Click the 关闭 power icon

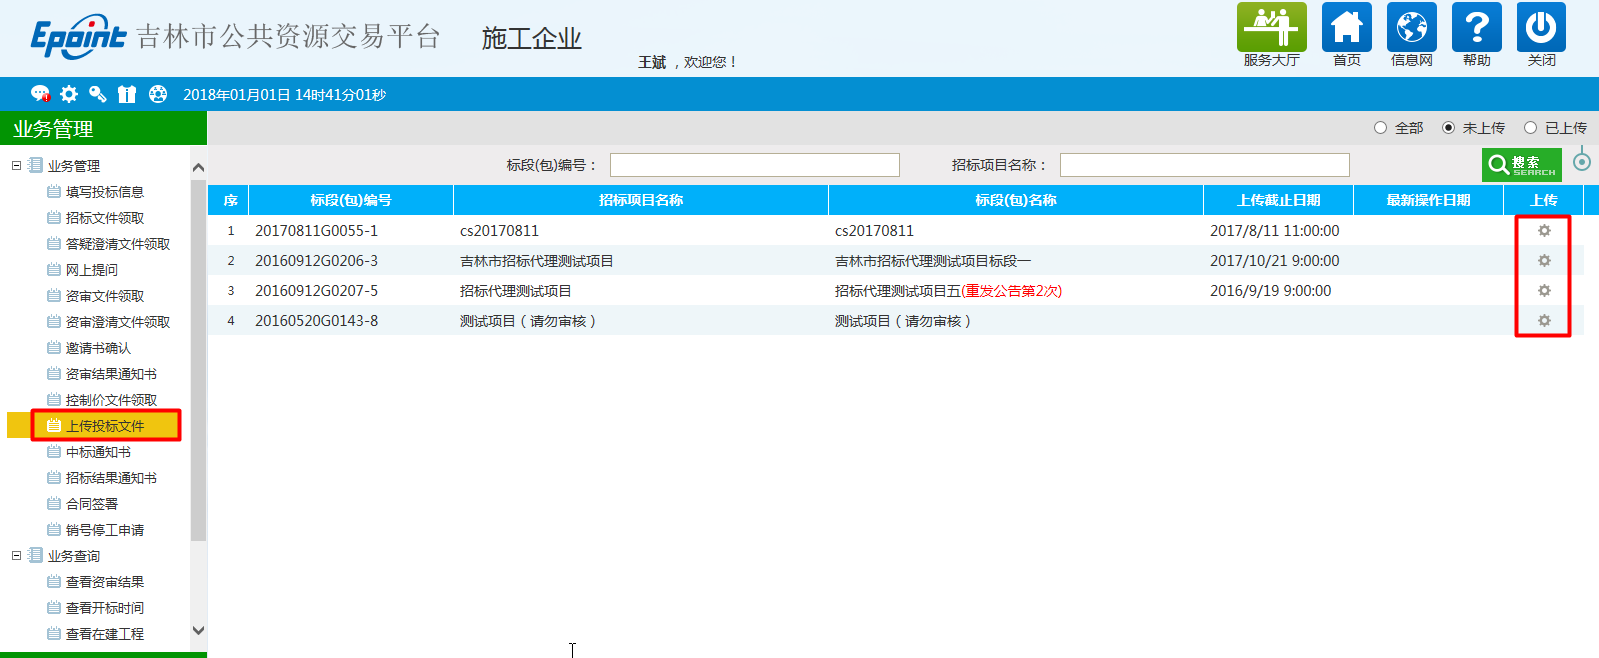(1541, 27)
